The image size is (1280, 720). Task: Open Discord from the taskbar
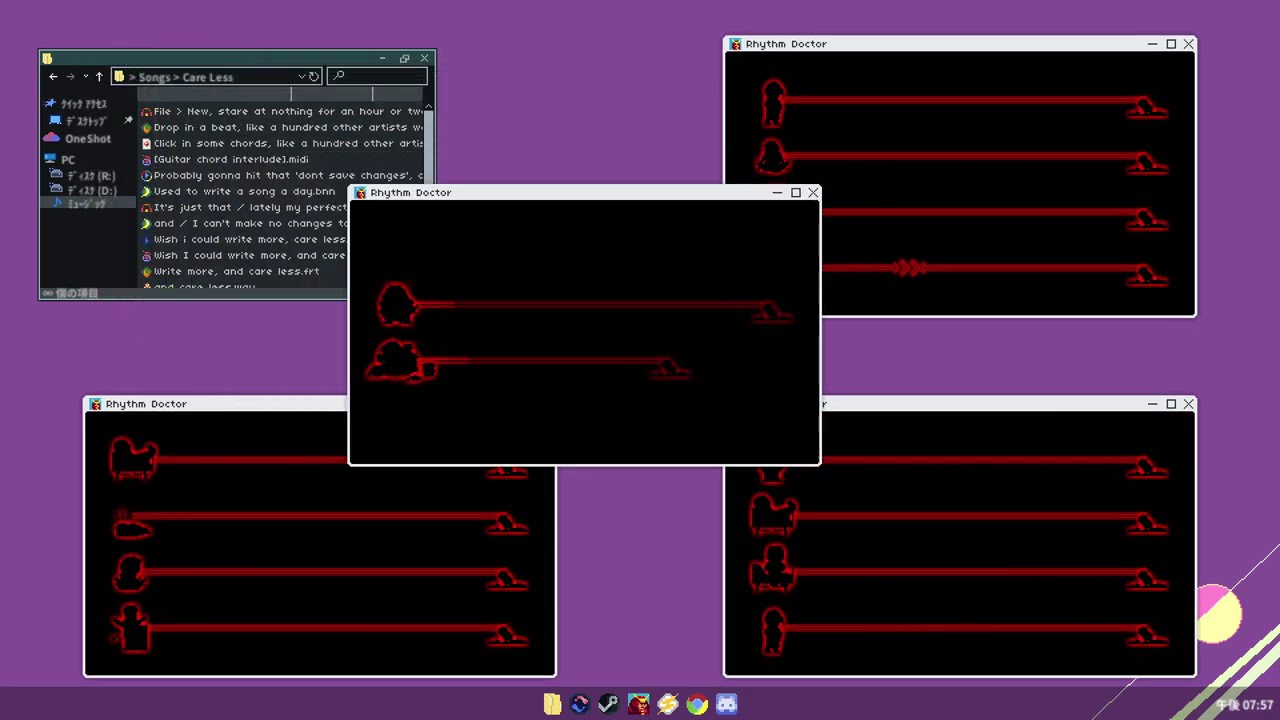[727, 704]
